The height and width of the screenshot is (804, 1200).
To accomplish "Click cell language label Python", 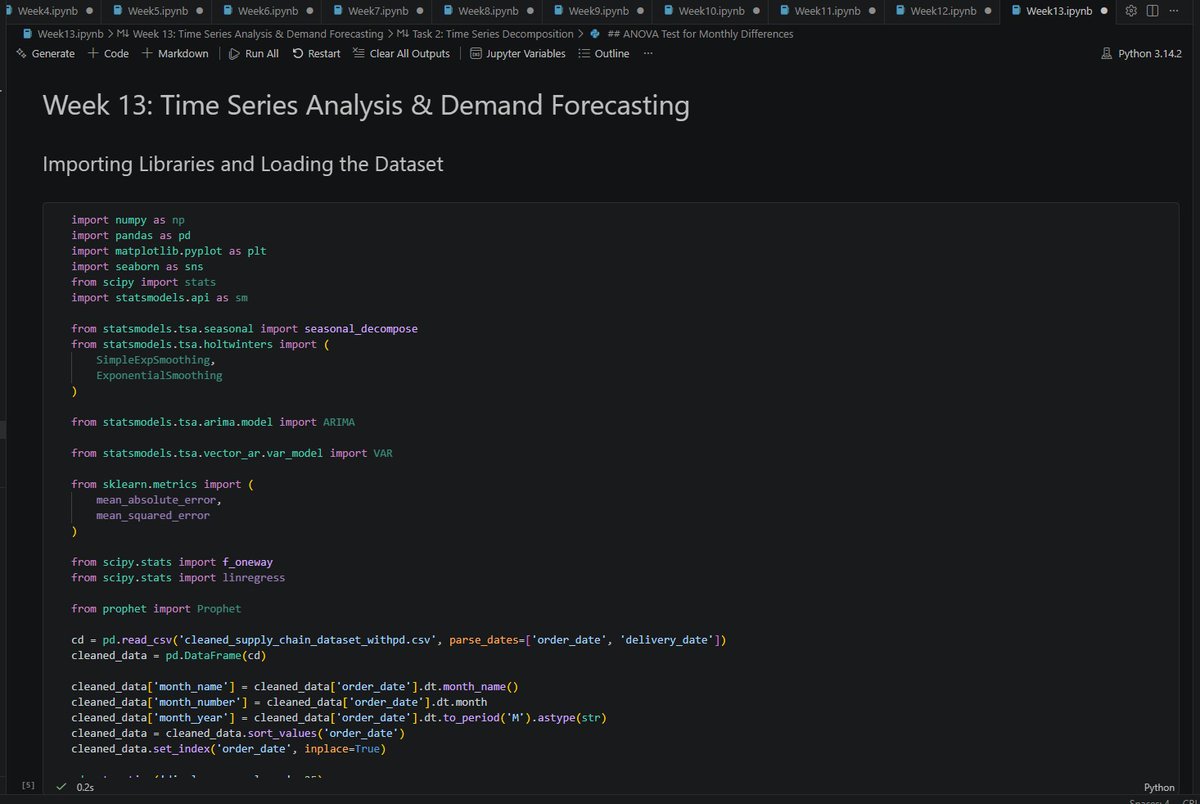I will tap(1160, 788).
